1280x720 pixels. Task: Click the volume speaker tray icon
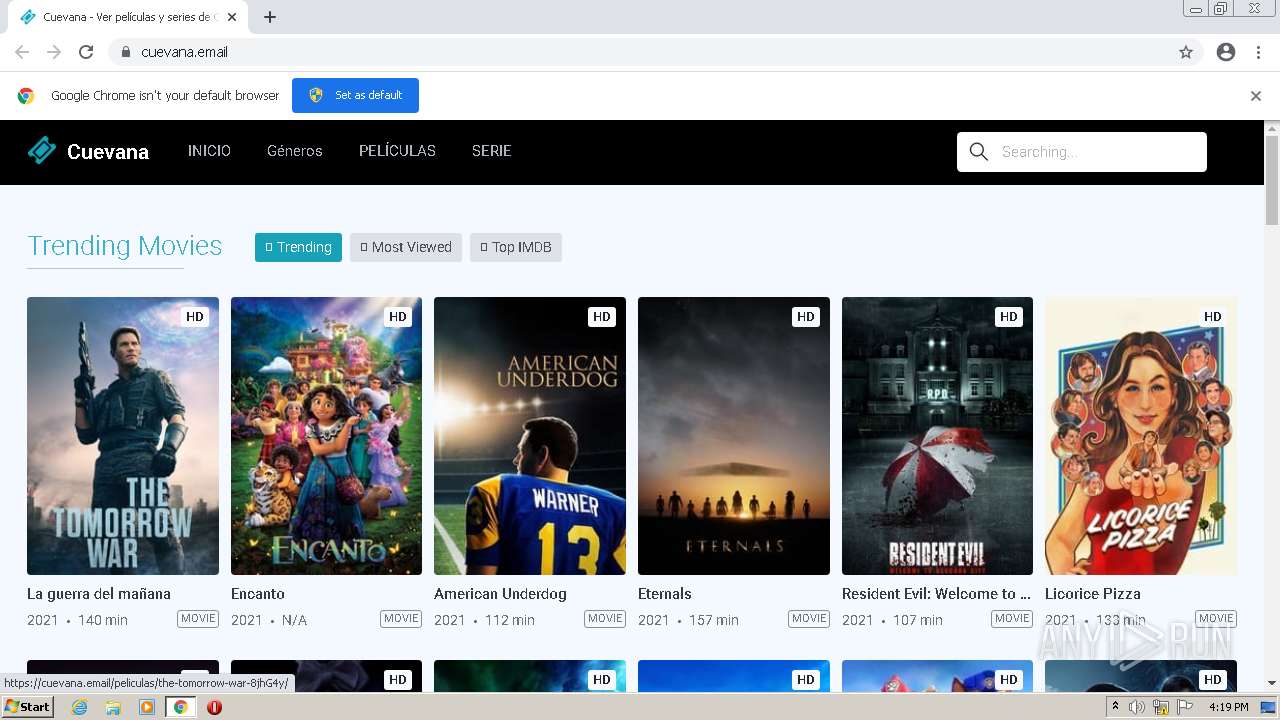(x=1137, y=707)
